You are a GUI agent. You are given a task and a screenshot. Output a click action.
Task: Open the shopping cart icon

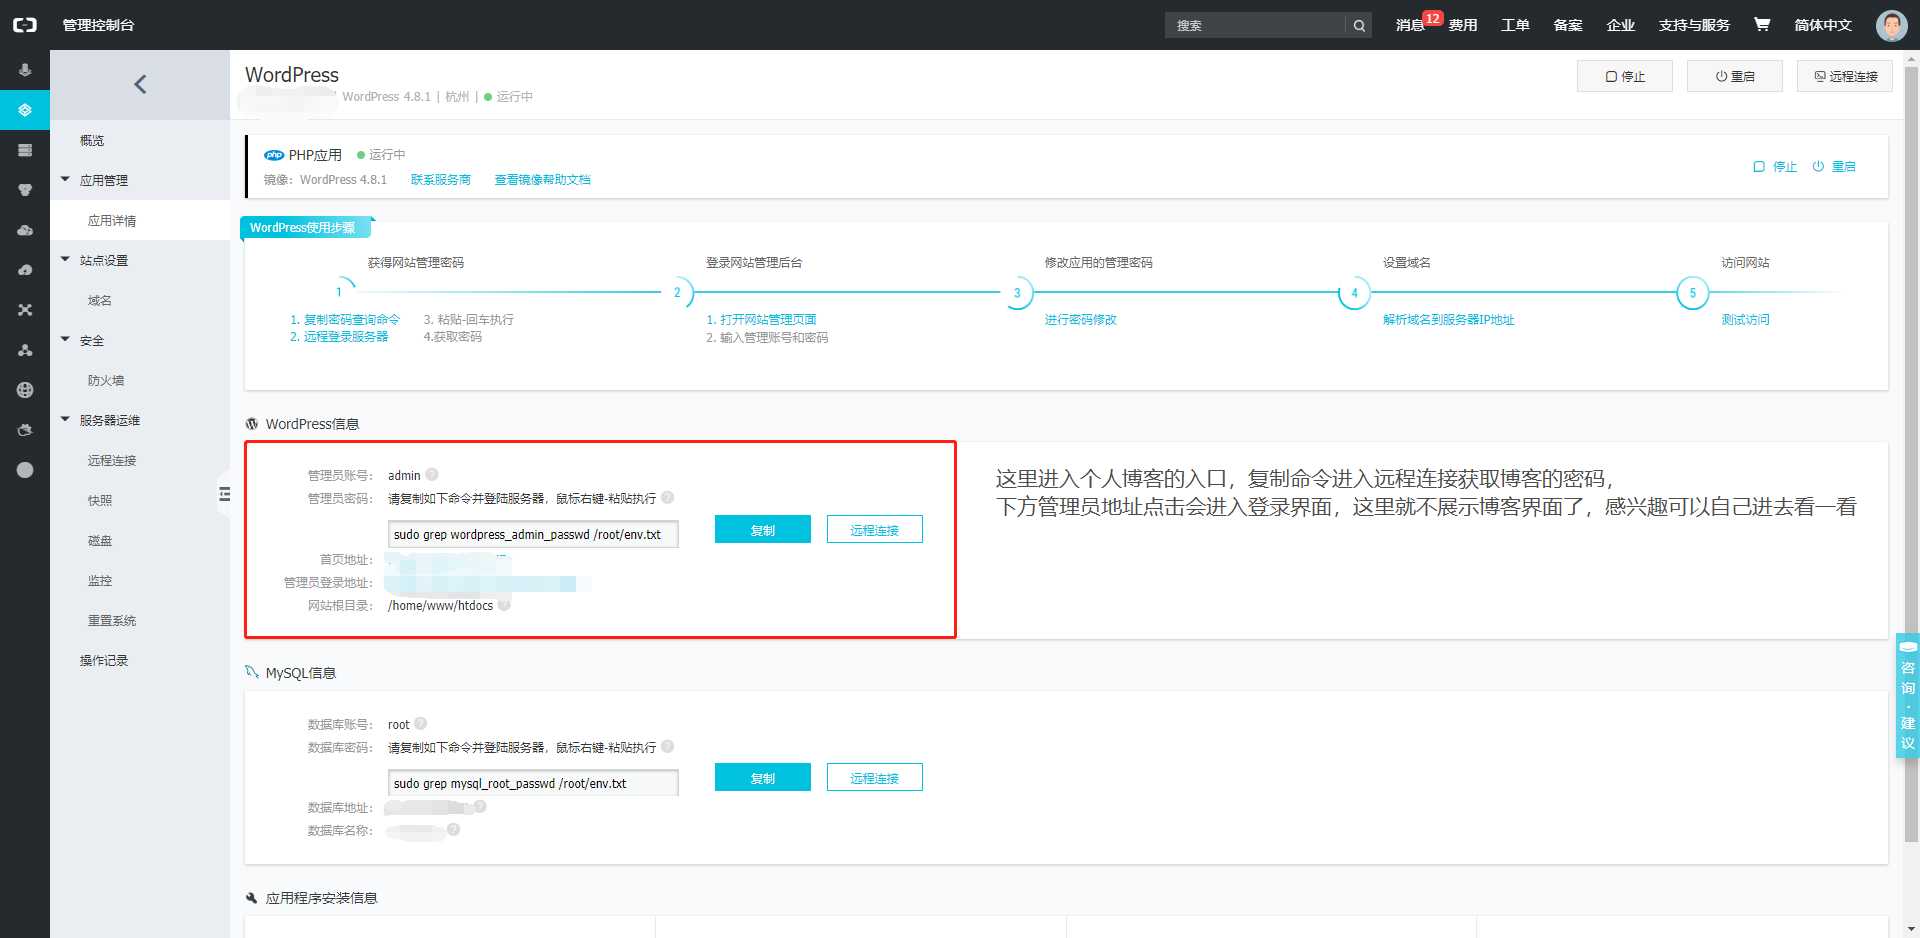(1762, 24)
